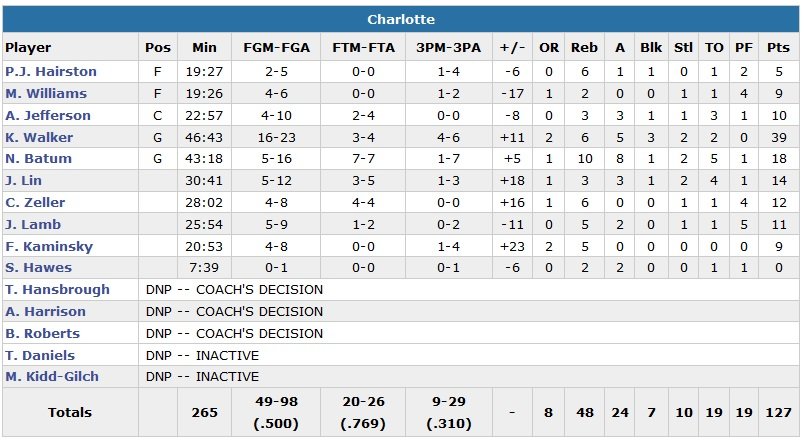The height and width of the screenshot is (440, 804).
Task: Open B. Roberts' player link
Action: click(44, 334)
